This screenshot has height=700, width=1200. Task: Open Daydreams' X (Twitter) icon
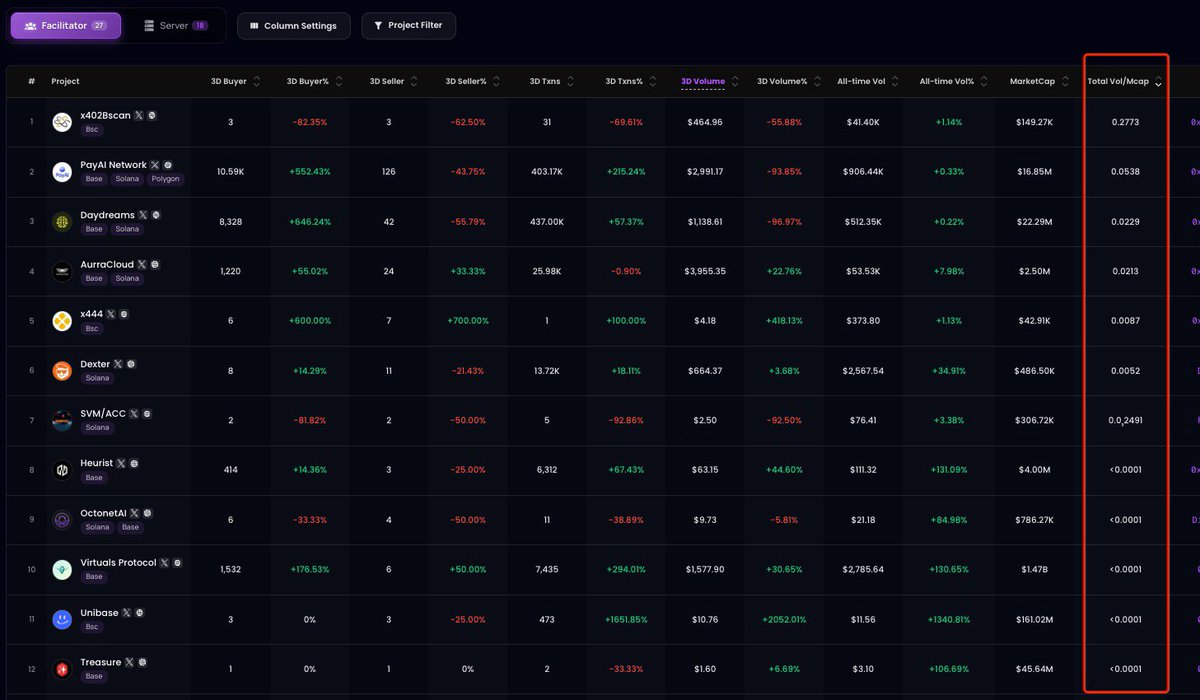[143, 215]
